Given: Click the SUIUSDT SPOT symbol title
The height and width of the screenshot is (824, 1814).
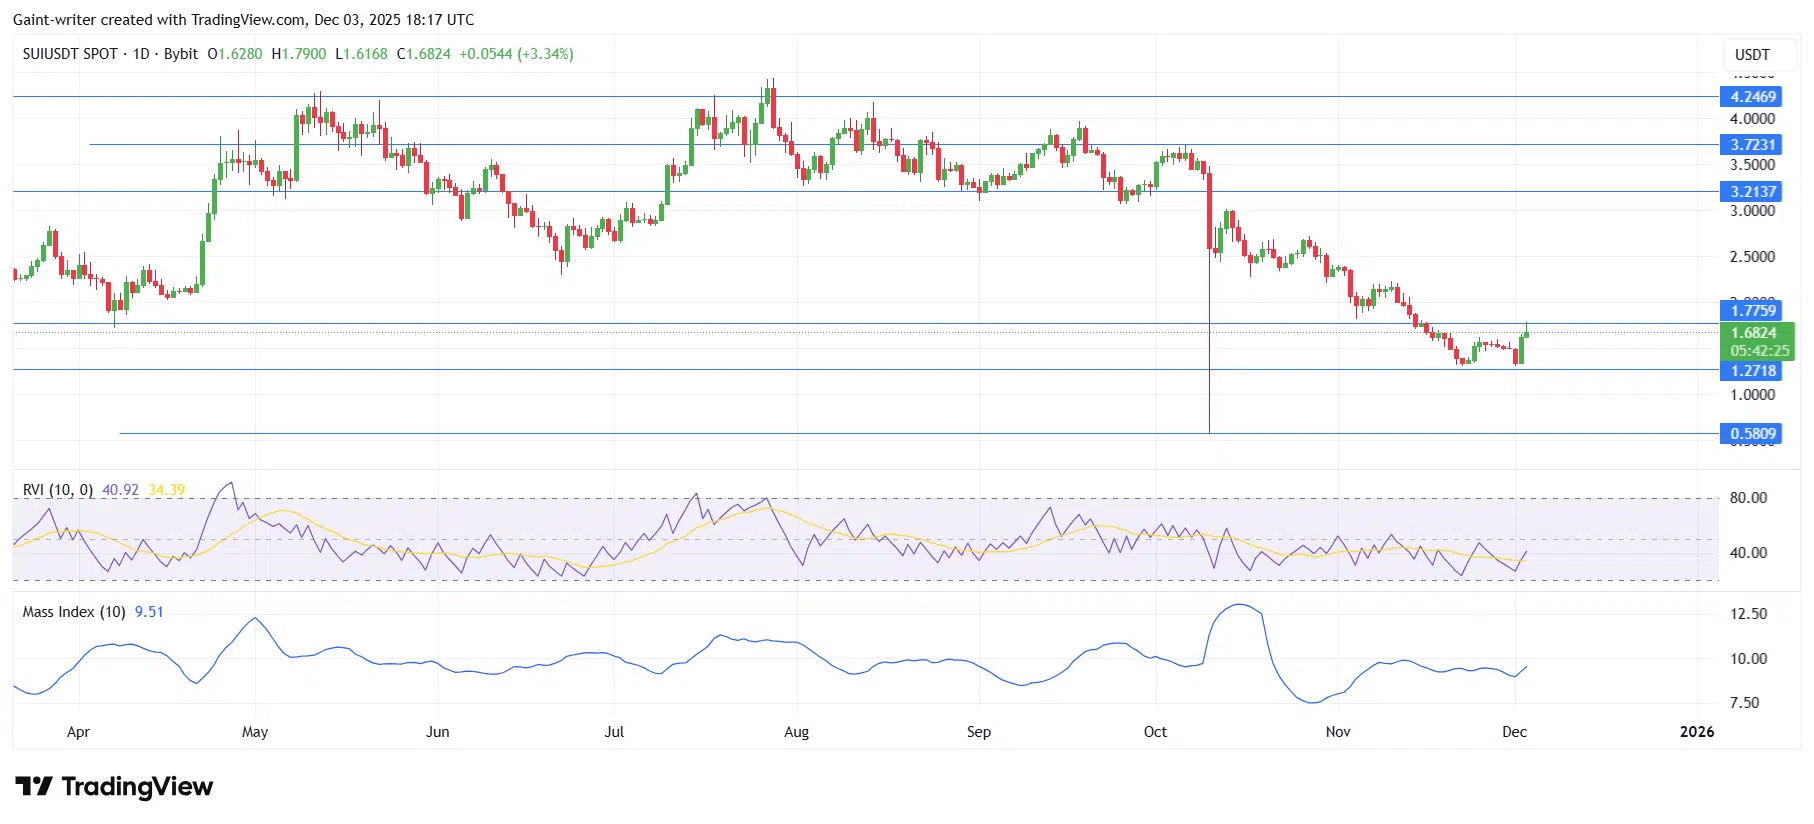Looking at the screenshot, I should pyautogui.click(x=70, y=54).
